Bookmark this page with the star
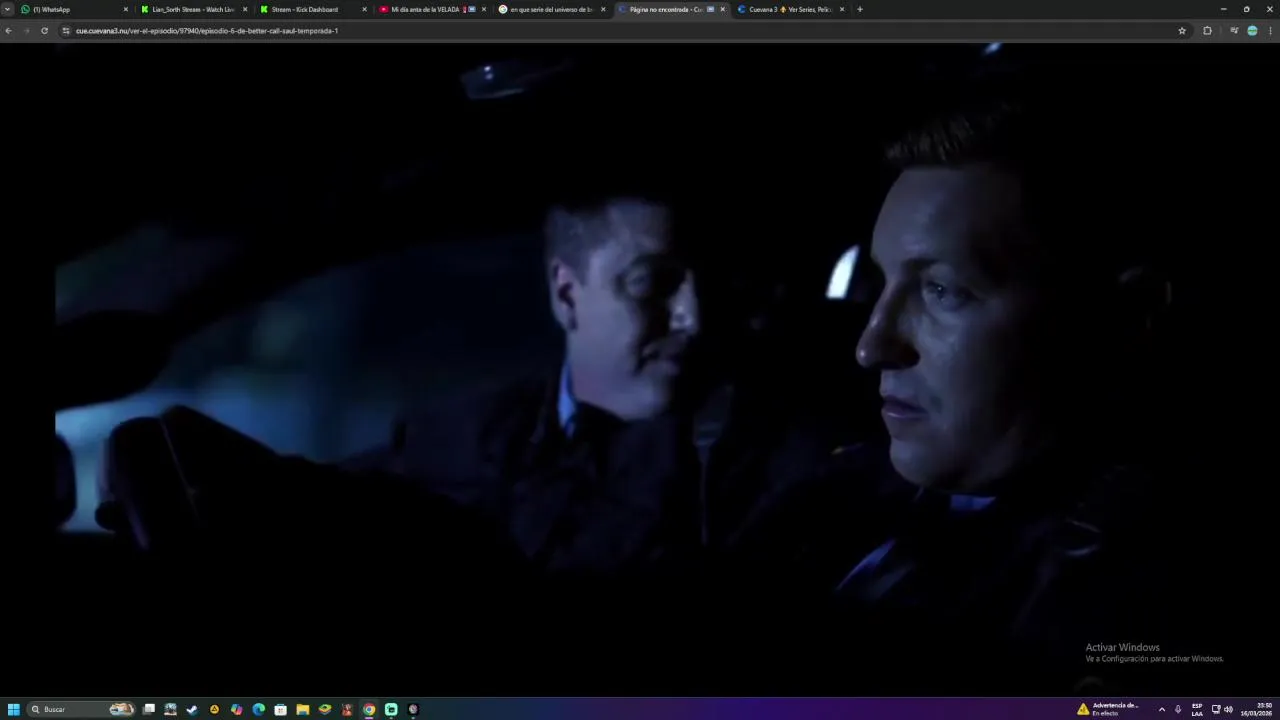This screenshot has height=720, width=1280. click(x=1182, y=31)
